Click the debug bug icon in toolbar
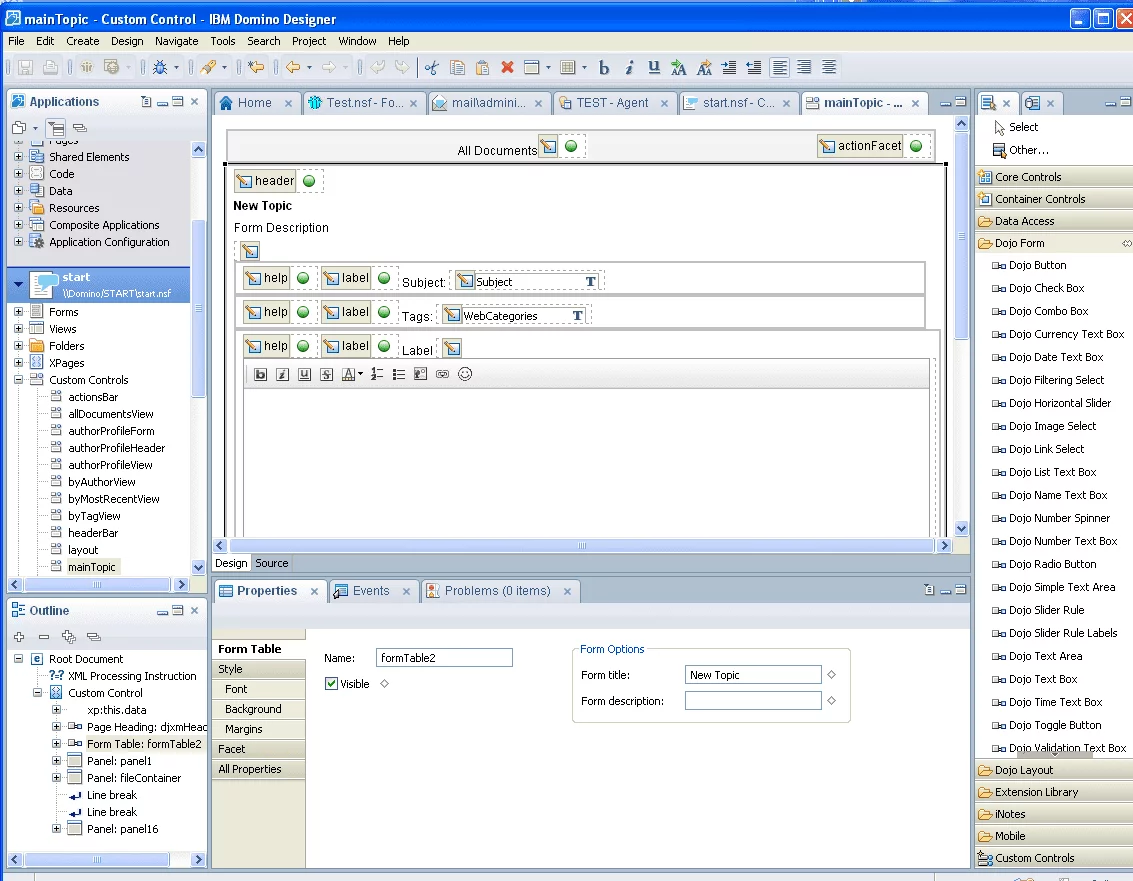This screenshot has height=881, width=1133. [x=159, y=68]
